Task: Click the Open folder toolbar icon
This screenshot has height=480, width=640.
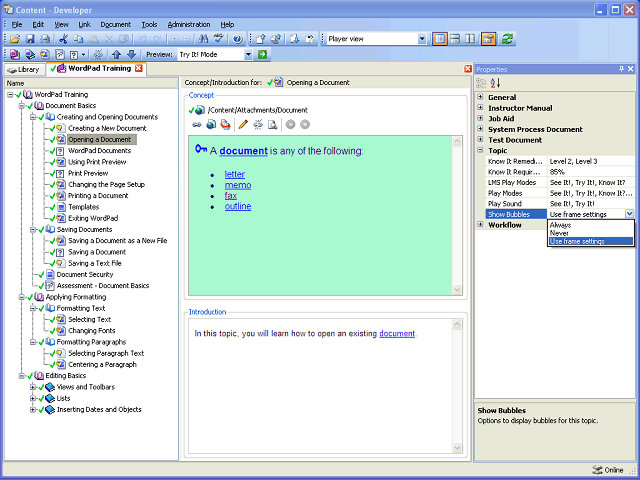Action: pos(15,39)
